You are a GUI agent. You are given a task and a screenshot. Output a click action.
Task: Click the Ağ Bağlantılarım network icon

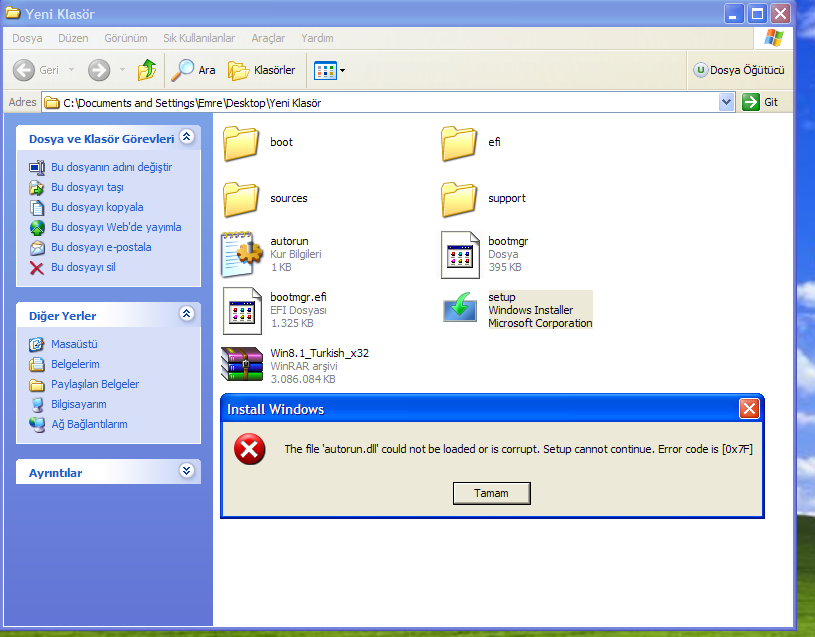point(37,424)
